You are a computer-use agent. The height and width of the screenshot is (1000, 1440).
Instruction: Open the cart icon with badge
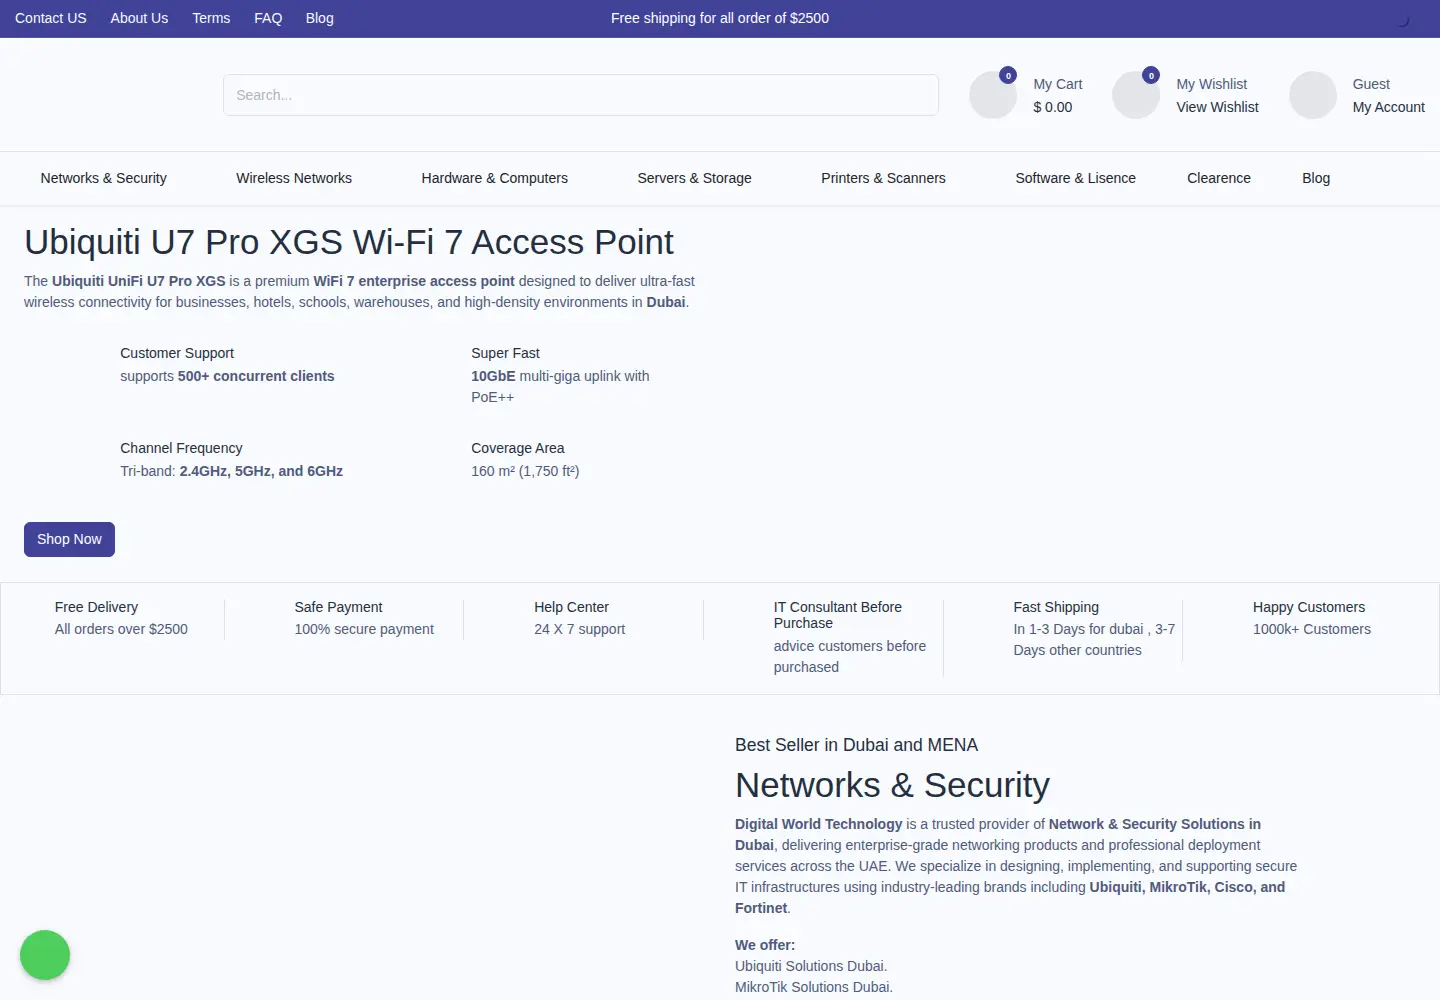click(993, 95)
